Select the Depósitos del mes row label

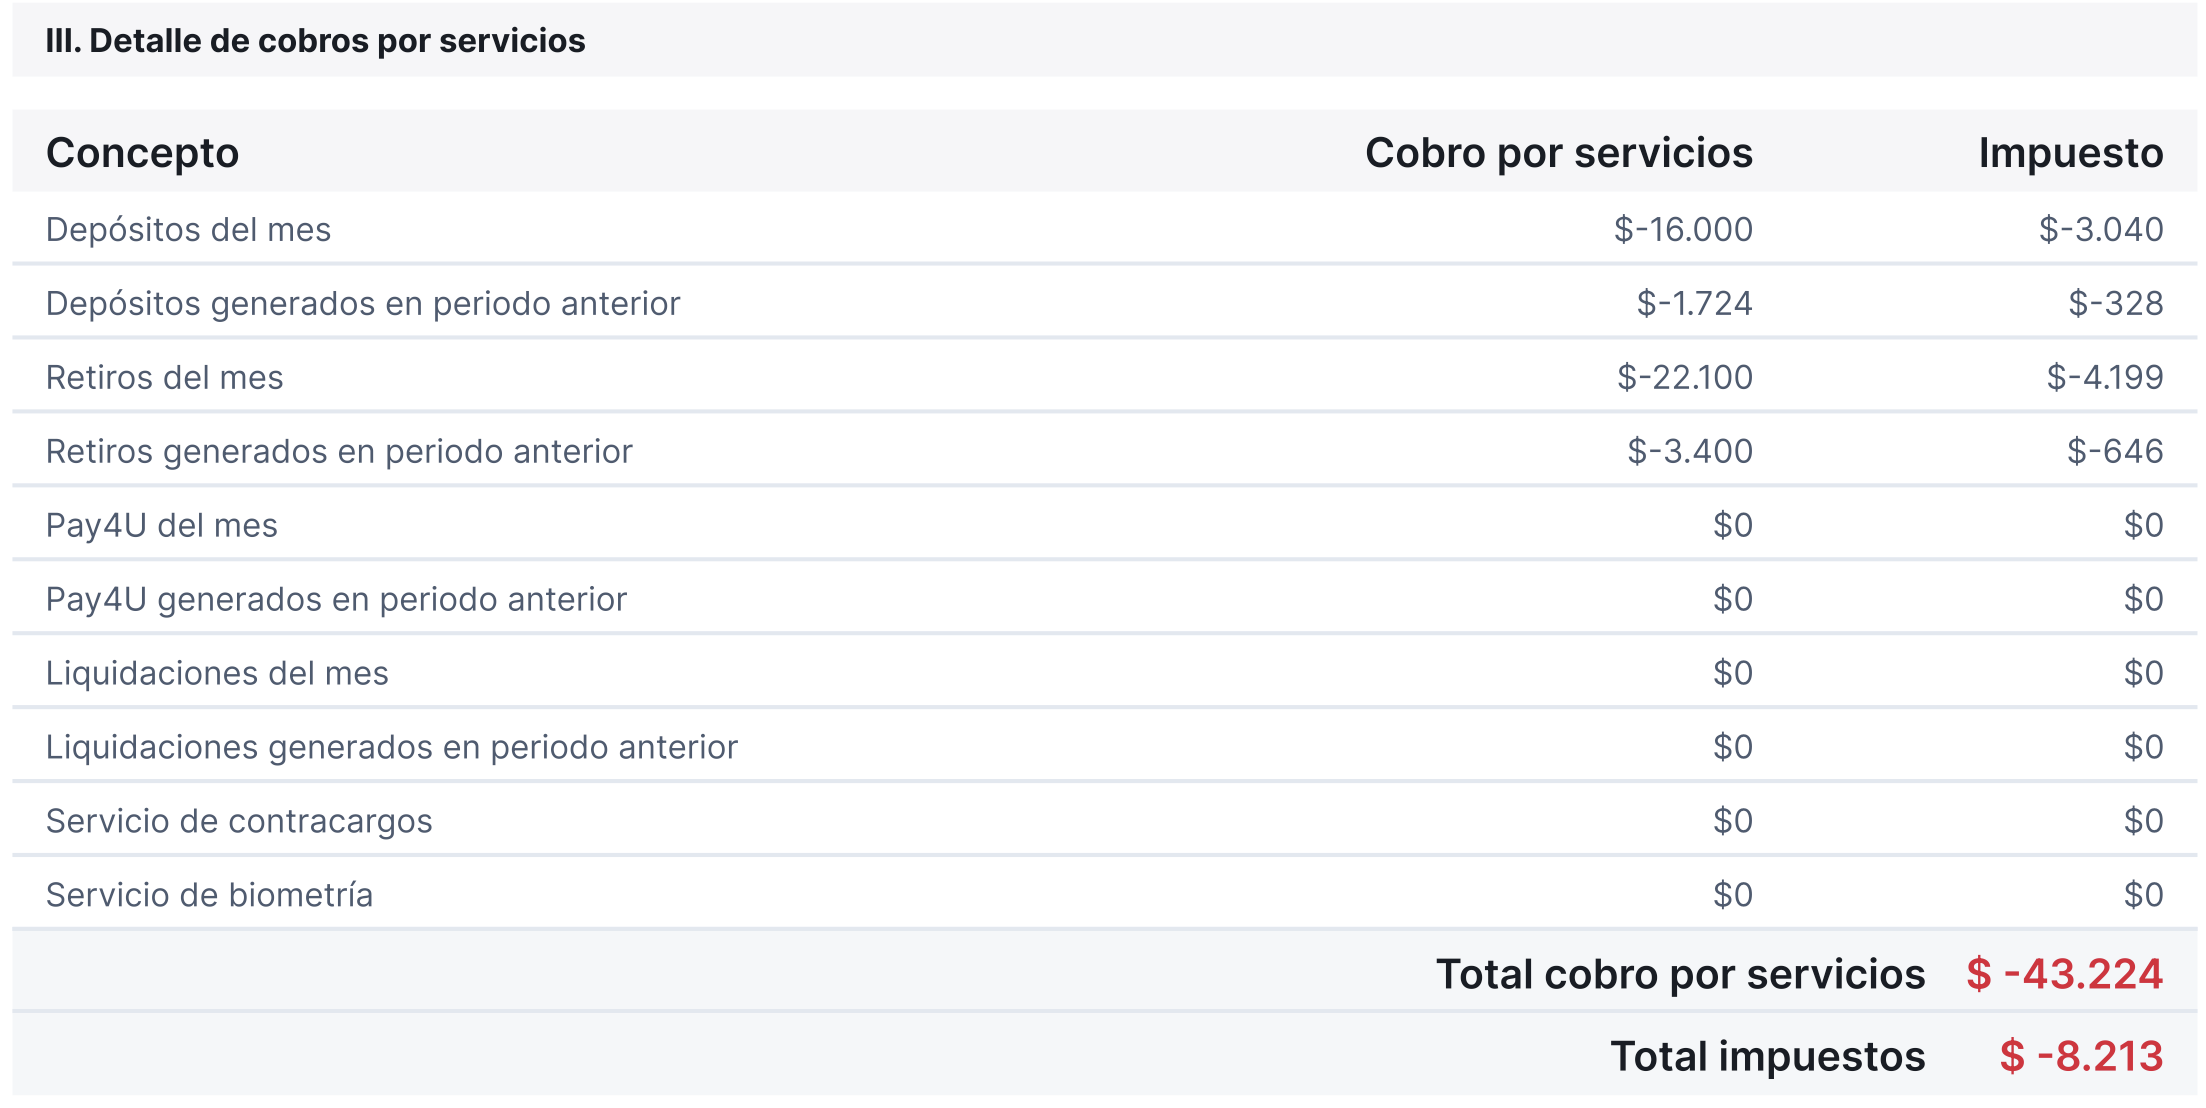click(188, 230)
